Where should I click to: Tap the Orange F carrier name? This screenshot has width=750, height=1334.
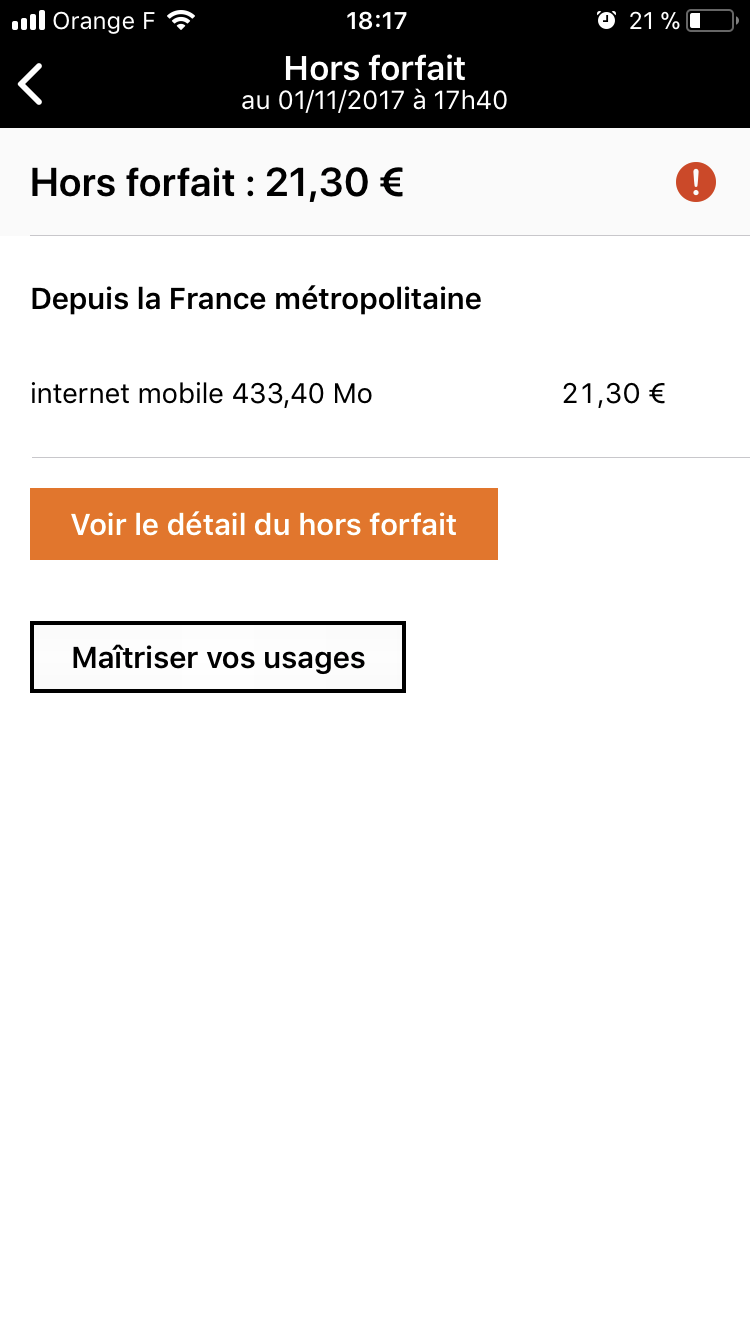104,21
